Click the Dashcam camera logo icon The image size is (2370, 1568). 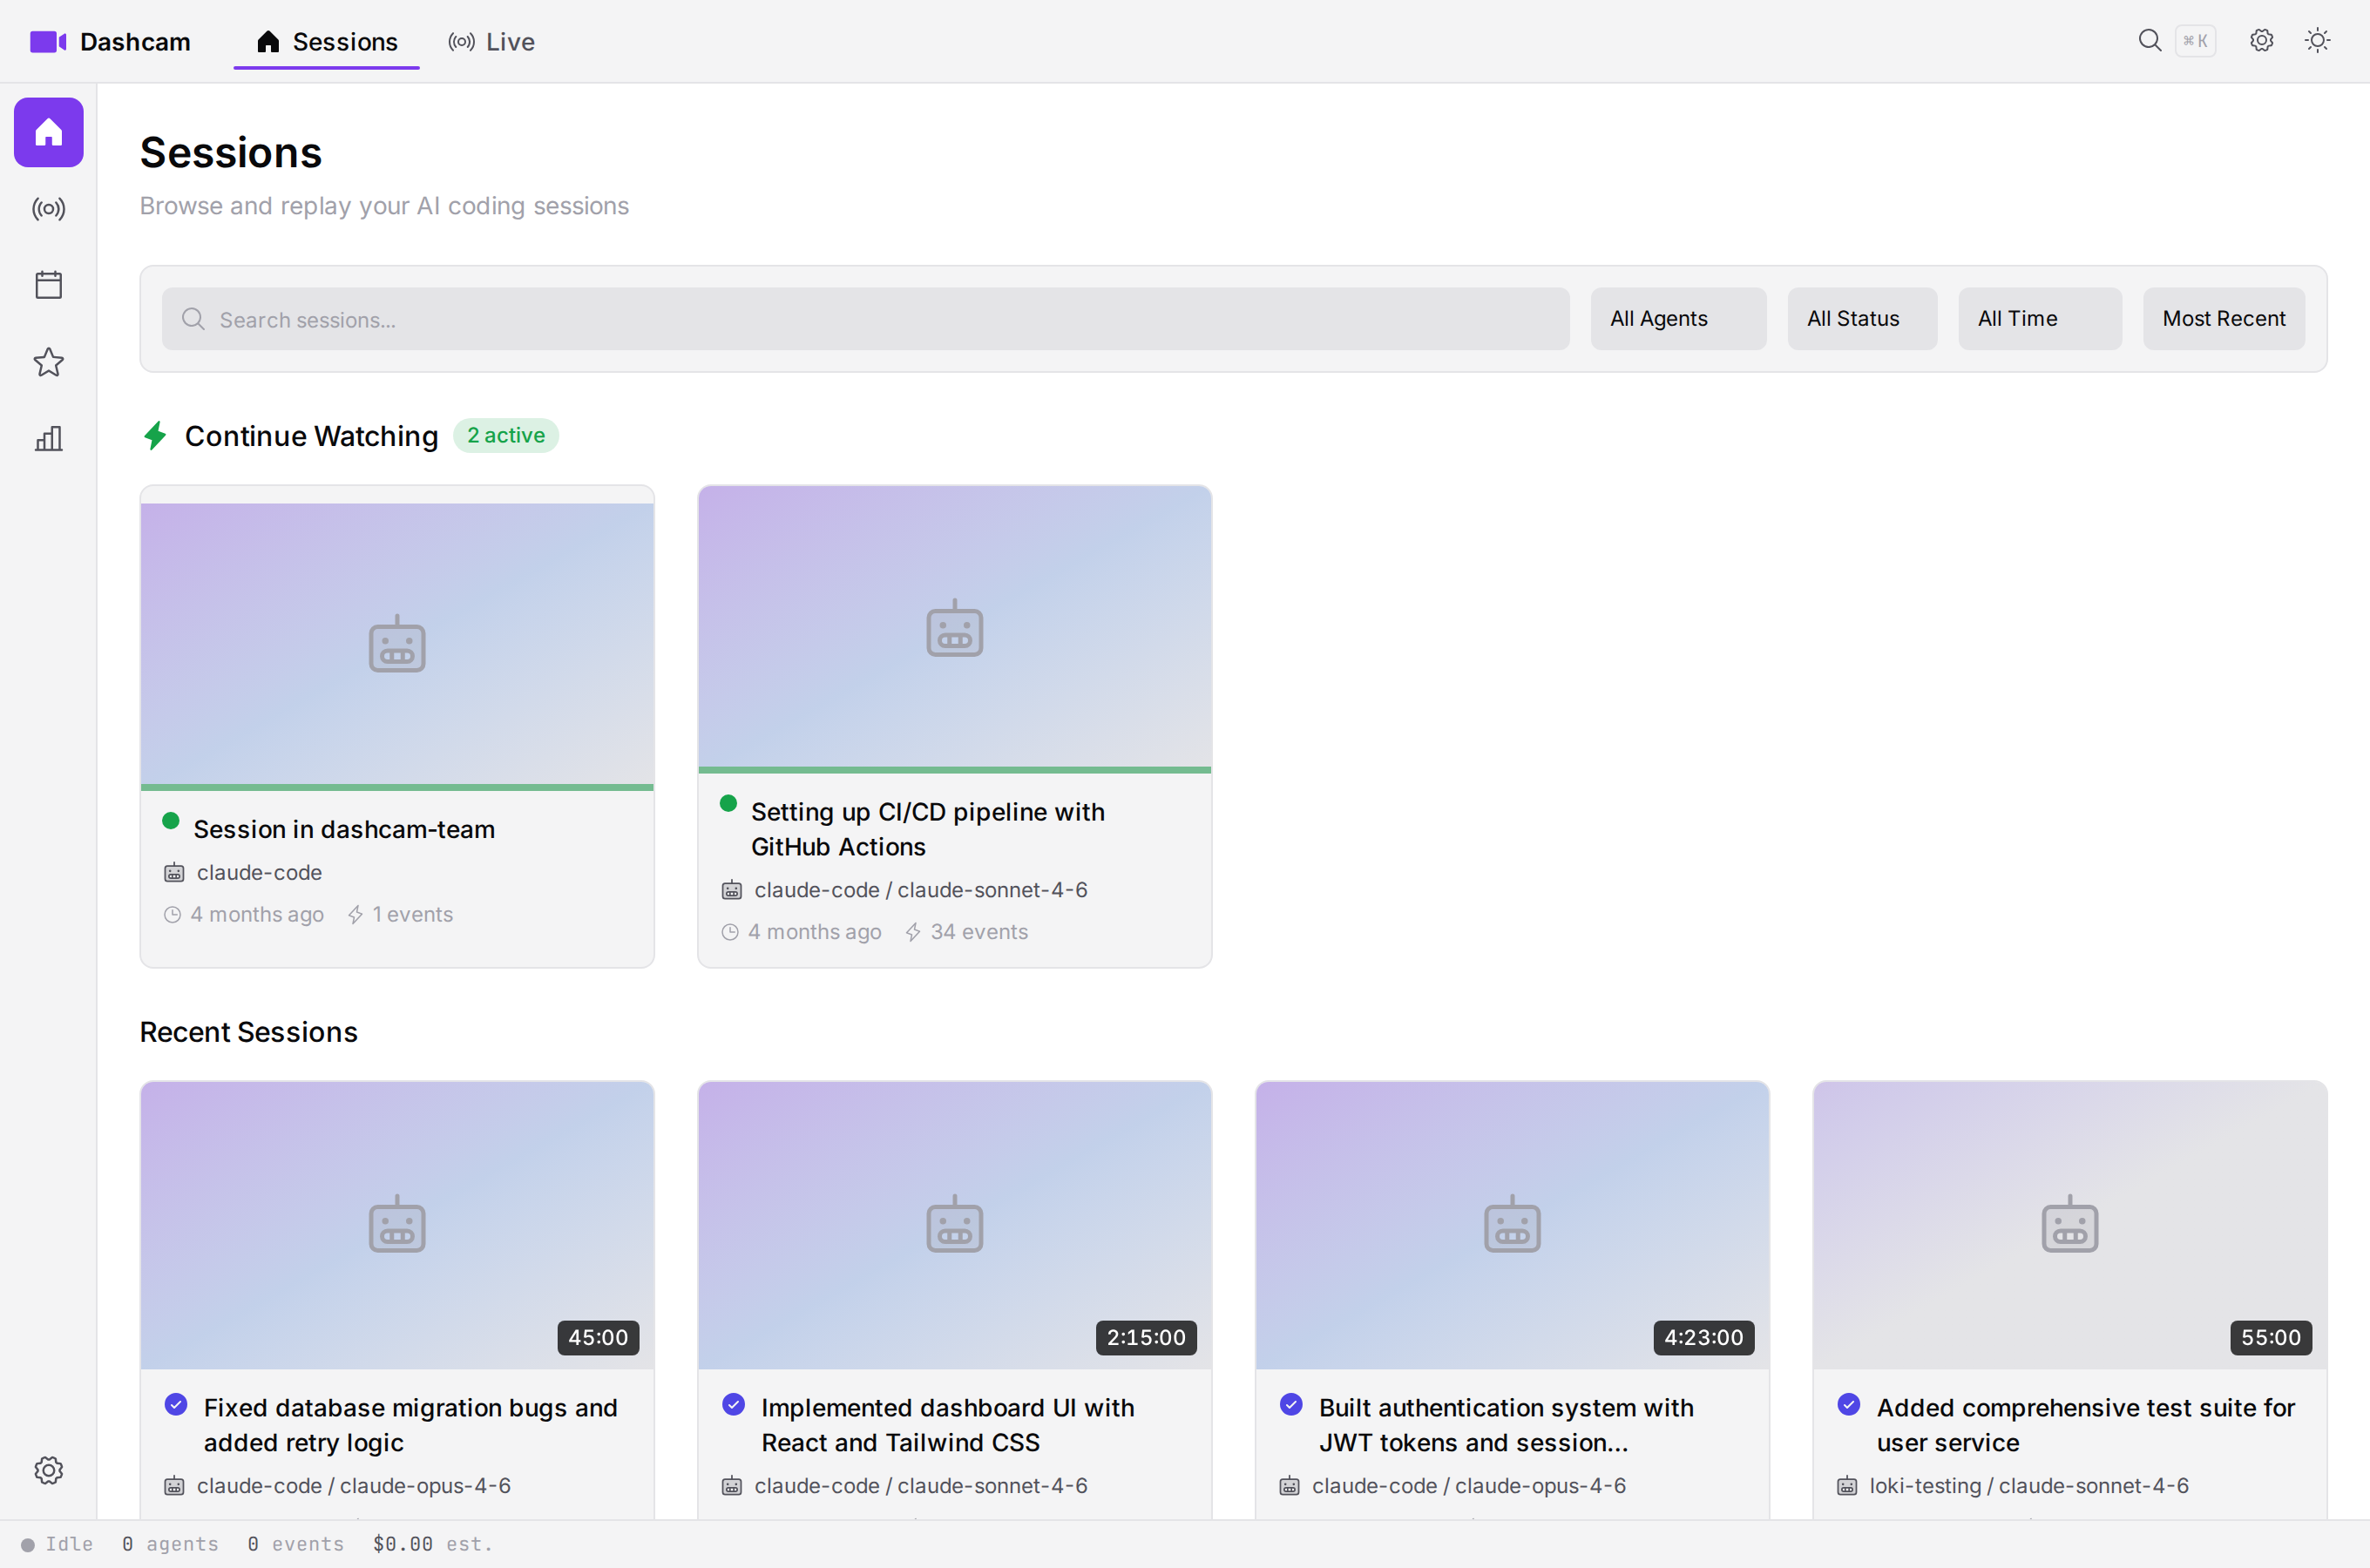point(48,42)
